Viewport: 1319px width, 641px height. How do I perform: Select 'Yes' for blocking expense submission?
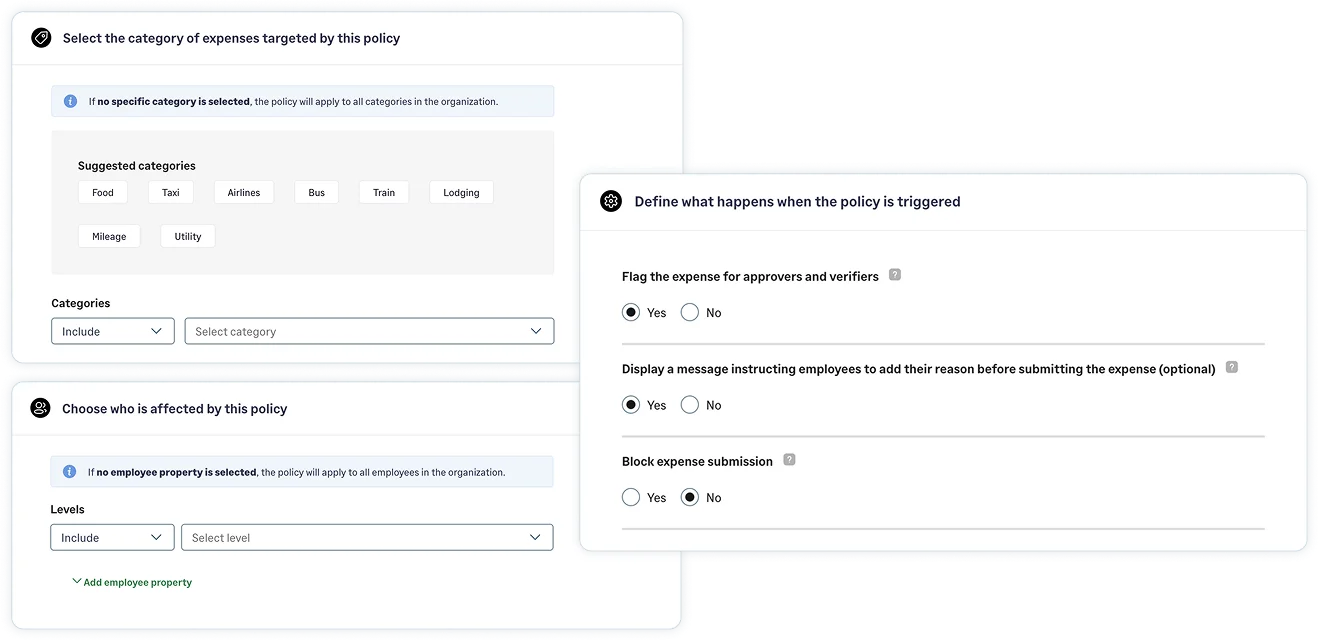631,497
